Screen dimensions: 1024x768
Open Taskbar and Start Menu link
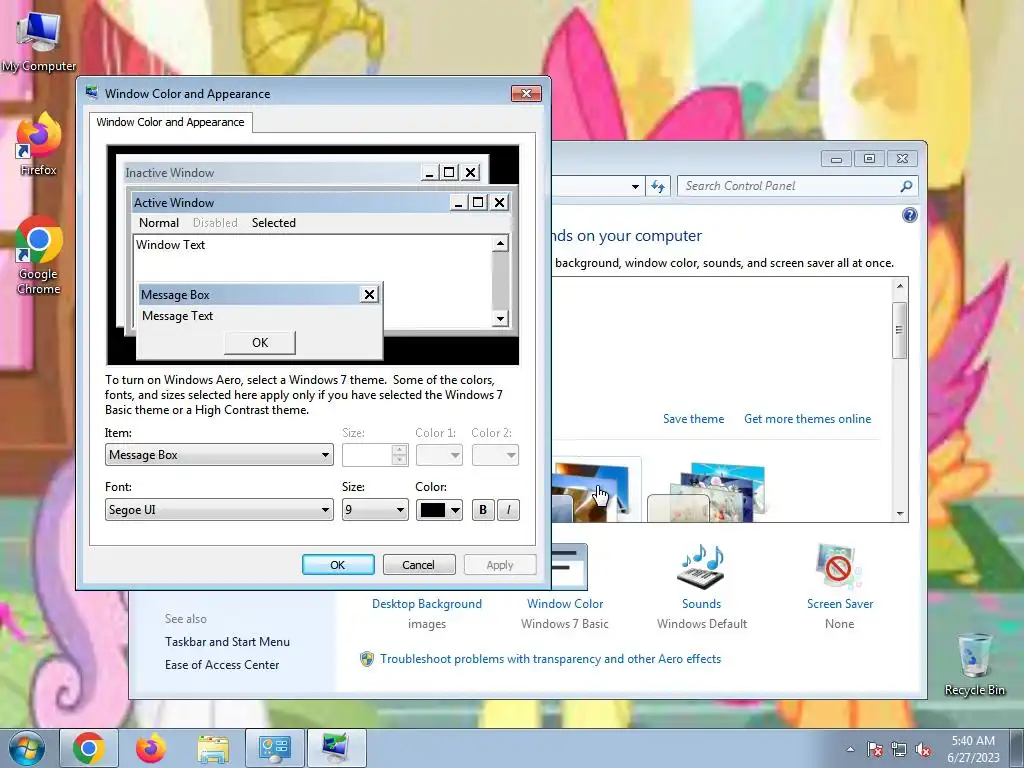point(227,642)
